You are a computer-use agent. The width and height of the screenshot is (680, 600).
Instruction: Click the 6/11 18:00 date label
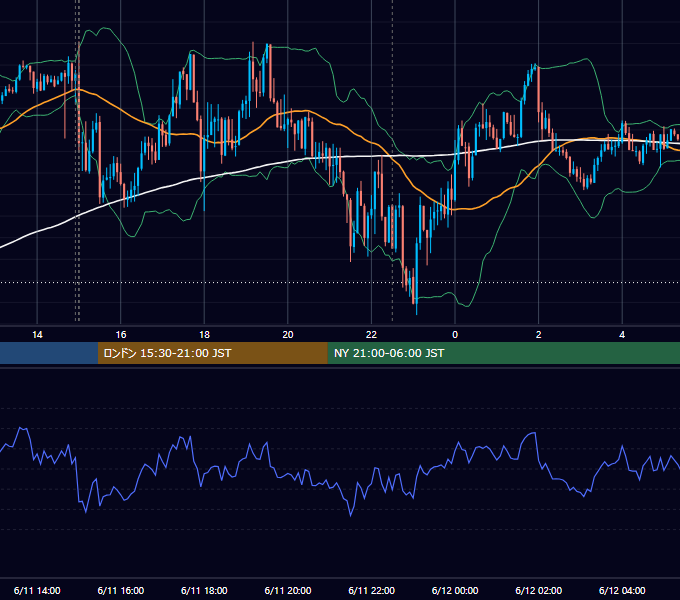click(x=204, y=590)
